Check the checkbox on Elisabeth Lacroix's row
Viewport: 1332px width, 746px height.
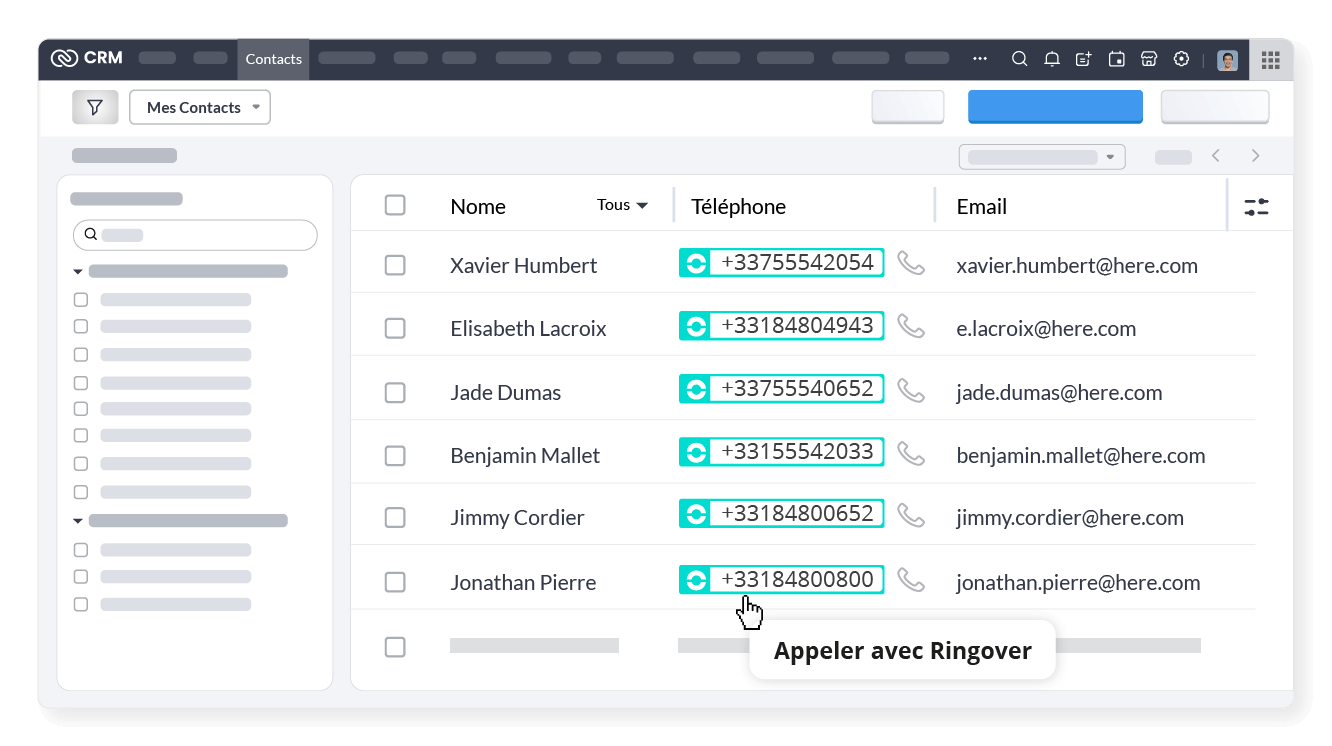click(395, 328)
